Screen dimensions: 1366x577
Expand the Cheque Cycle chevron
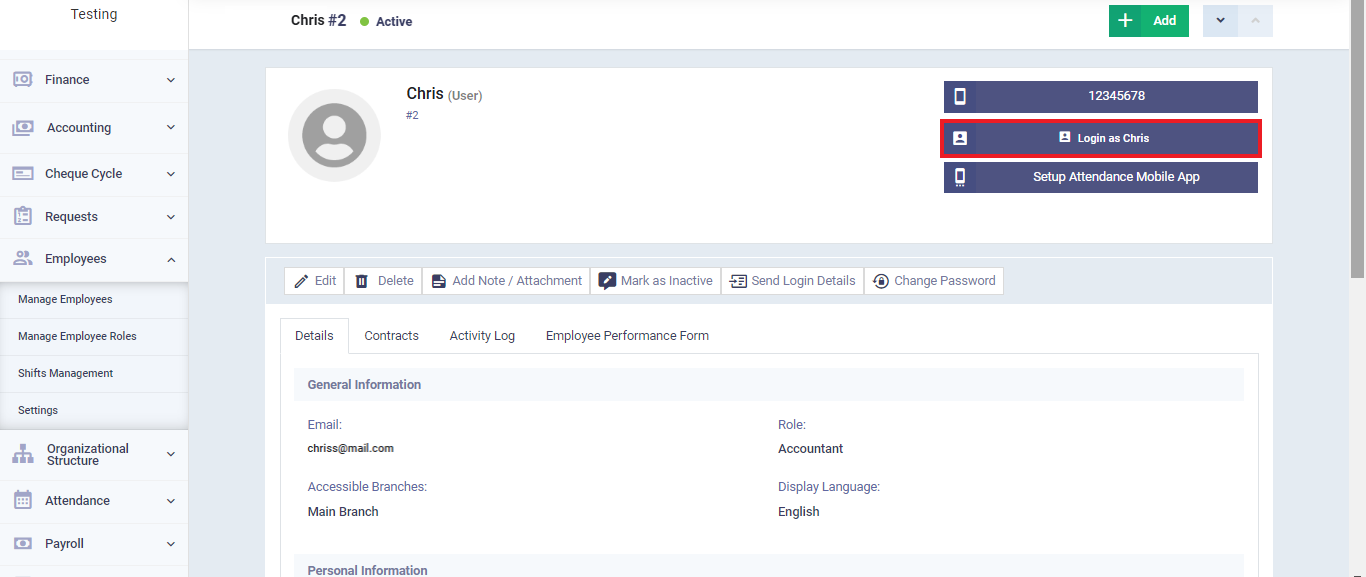click(x=171, y=174)
